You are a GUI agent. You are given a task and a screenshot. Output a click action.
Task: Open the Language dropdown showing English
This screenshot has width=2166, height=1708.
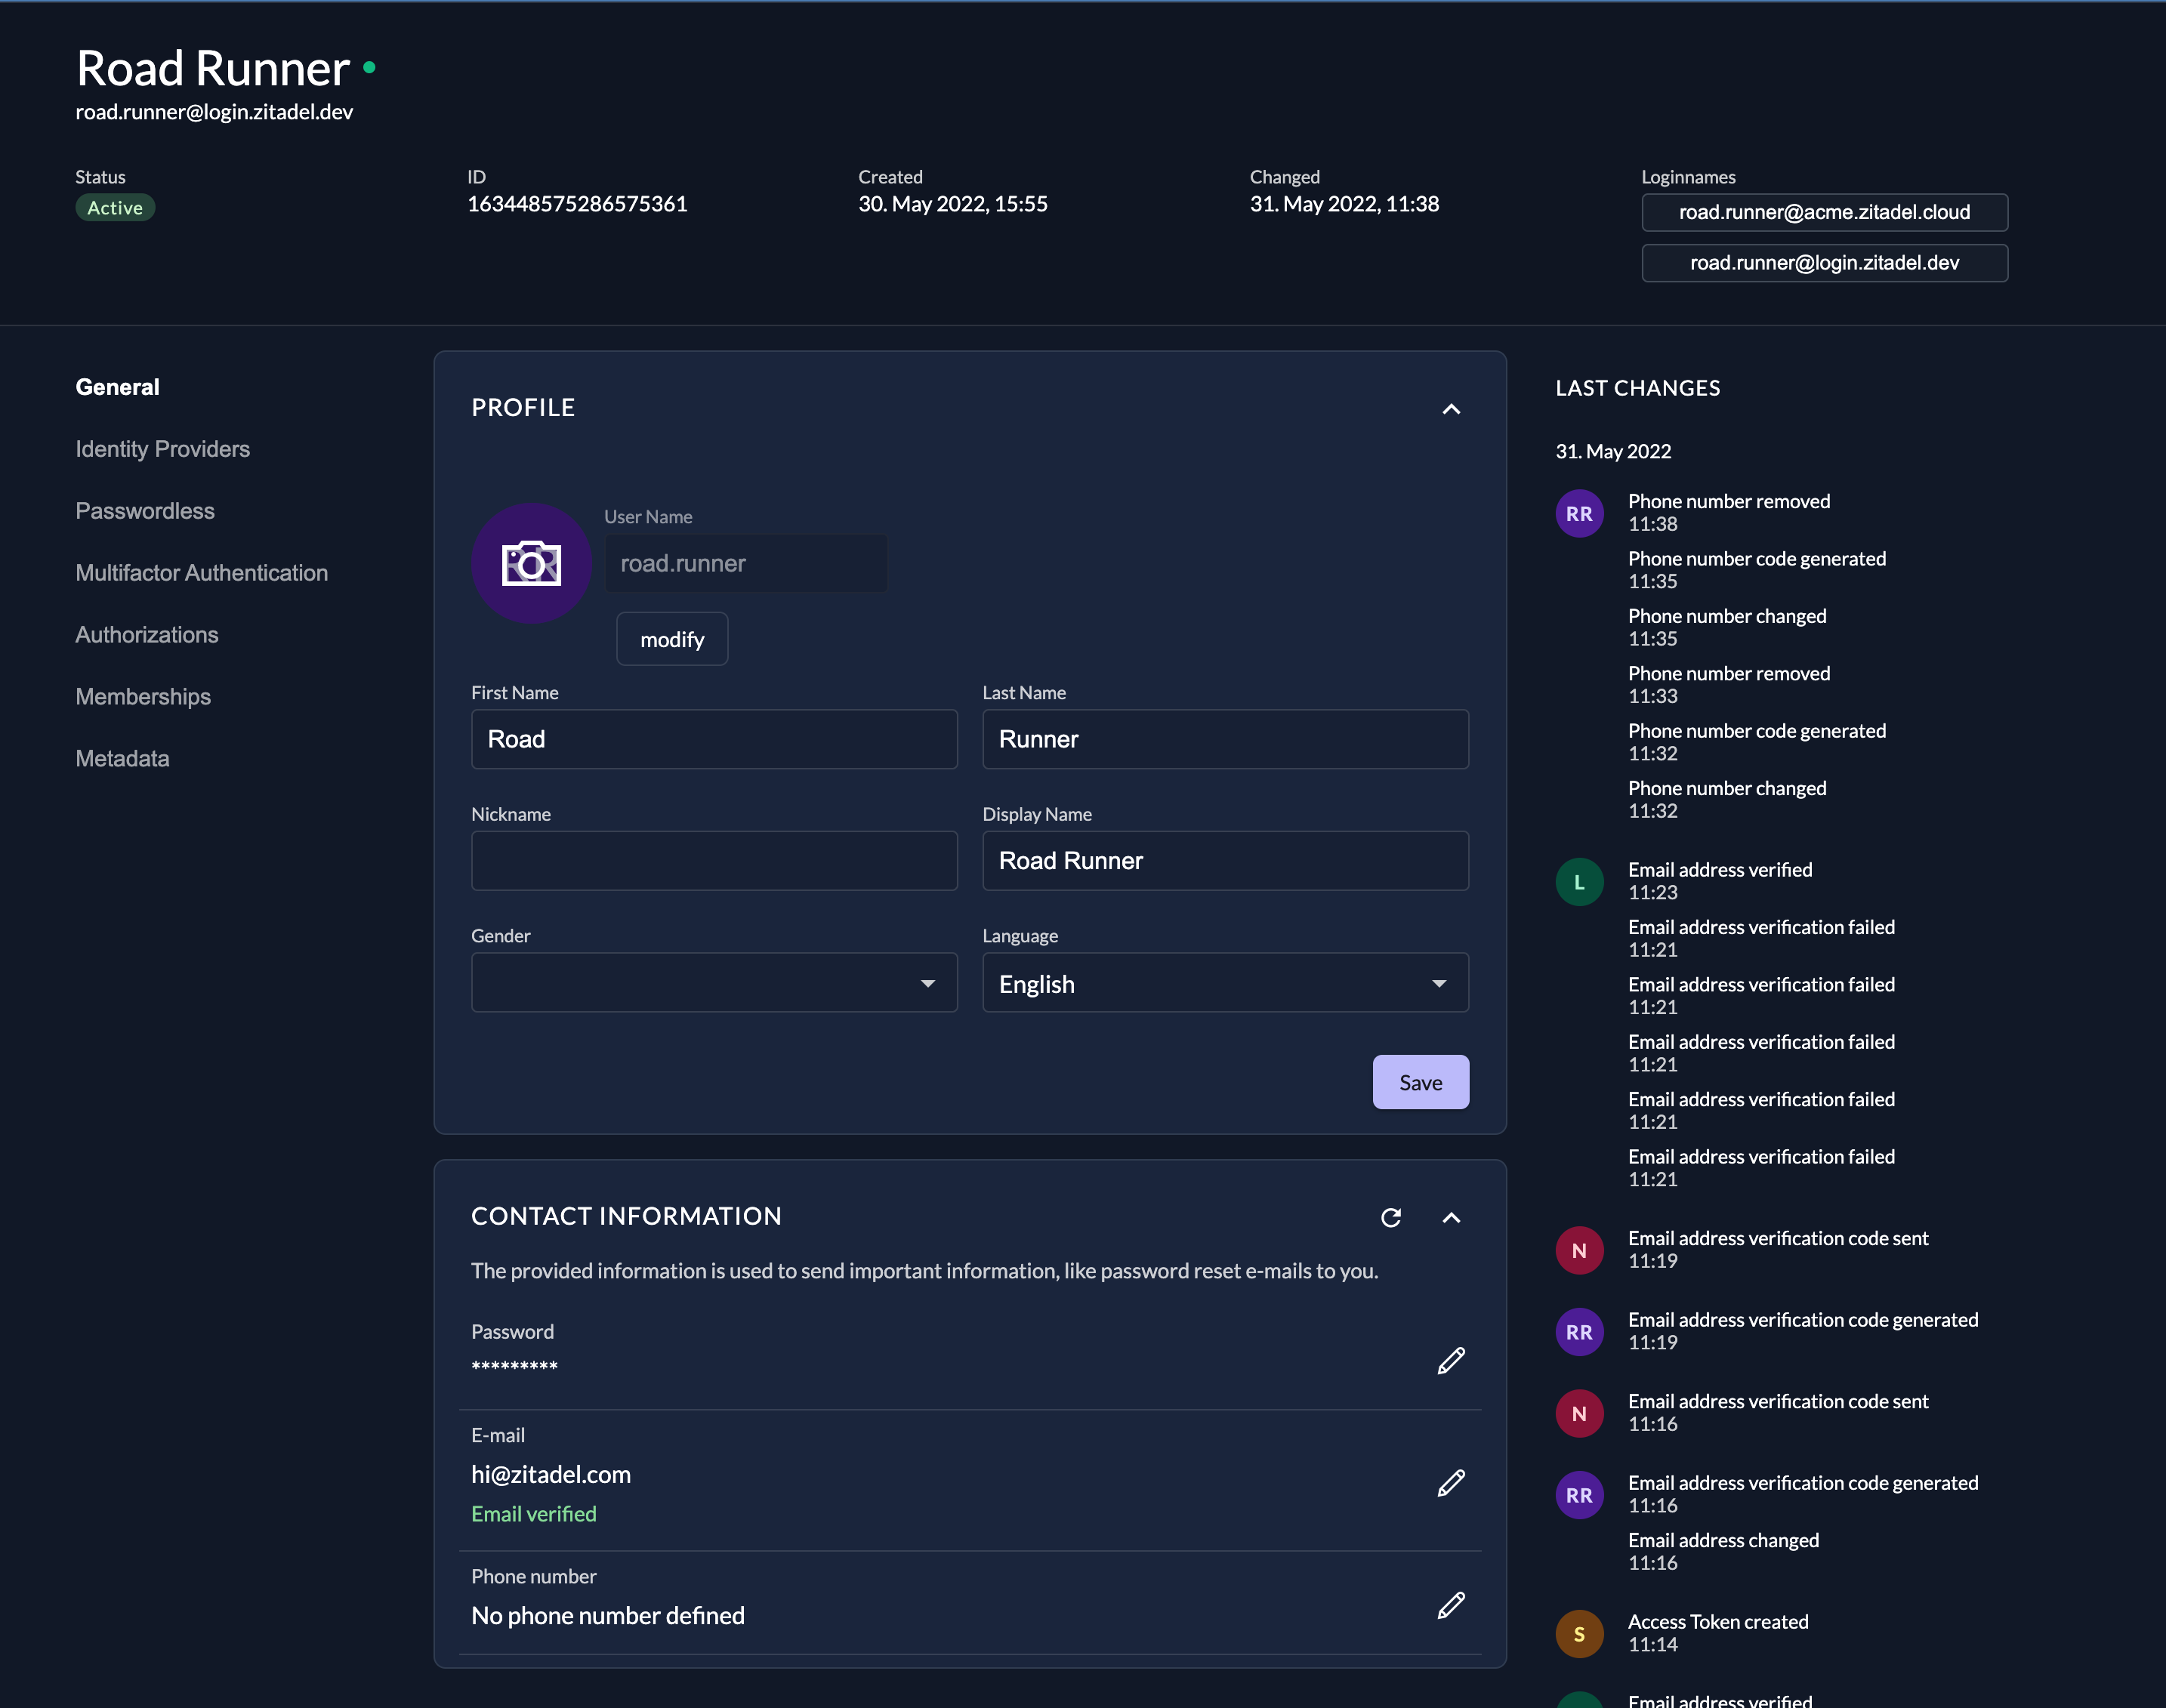coord(1225,983)
